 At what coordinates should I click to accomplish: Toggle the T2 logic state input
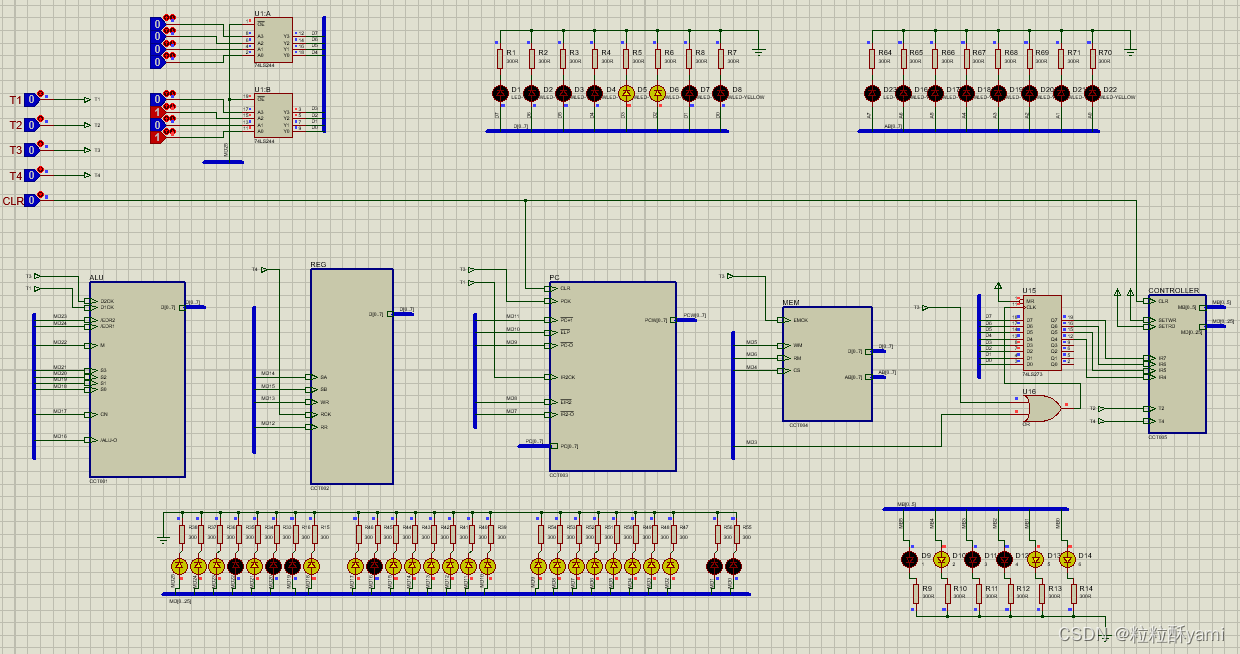pyautogui.click(x=32, y=125)
